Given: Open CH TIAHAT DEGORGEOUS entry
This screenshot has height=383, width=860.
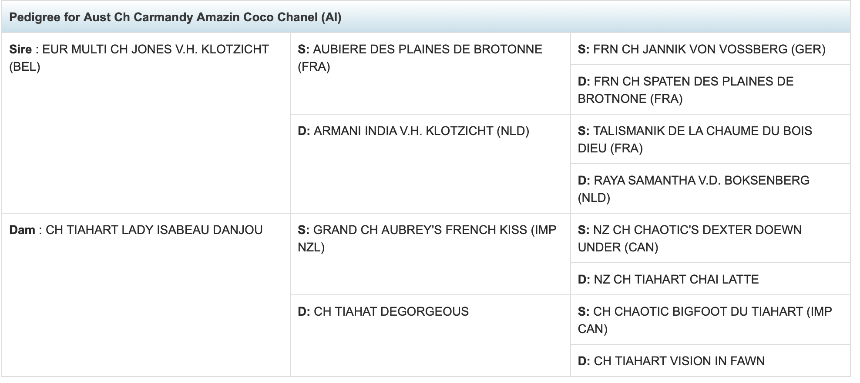Looking at the screenshot, I should point(383,312).
